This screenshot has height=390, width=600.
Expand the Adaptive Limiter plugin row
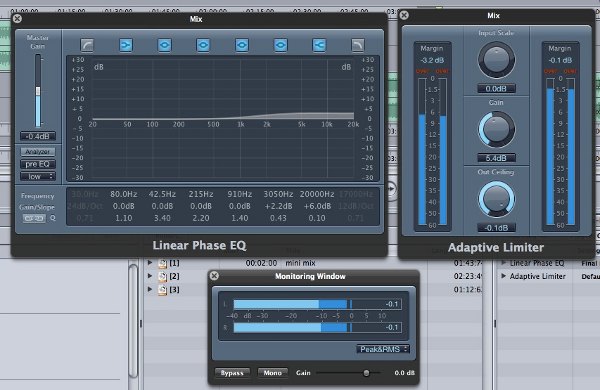pos(504,276)
